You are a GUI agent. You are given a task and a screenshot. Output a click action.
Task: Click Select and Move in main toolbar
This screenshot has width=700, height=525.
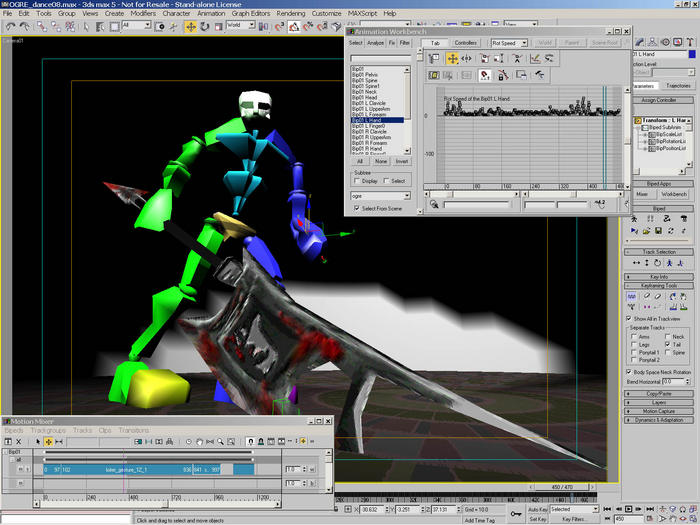pyautogui.click(x=191, y=26)
